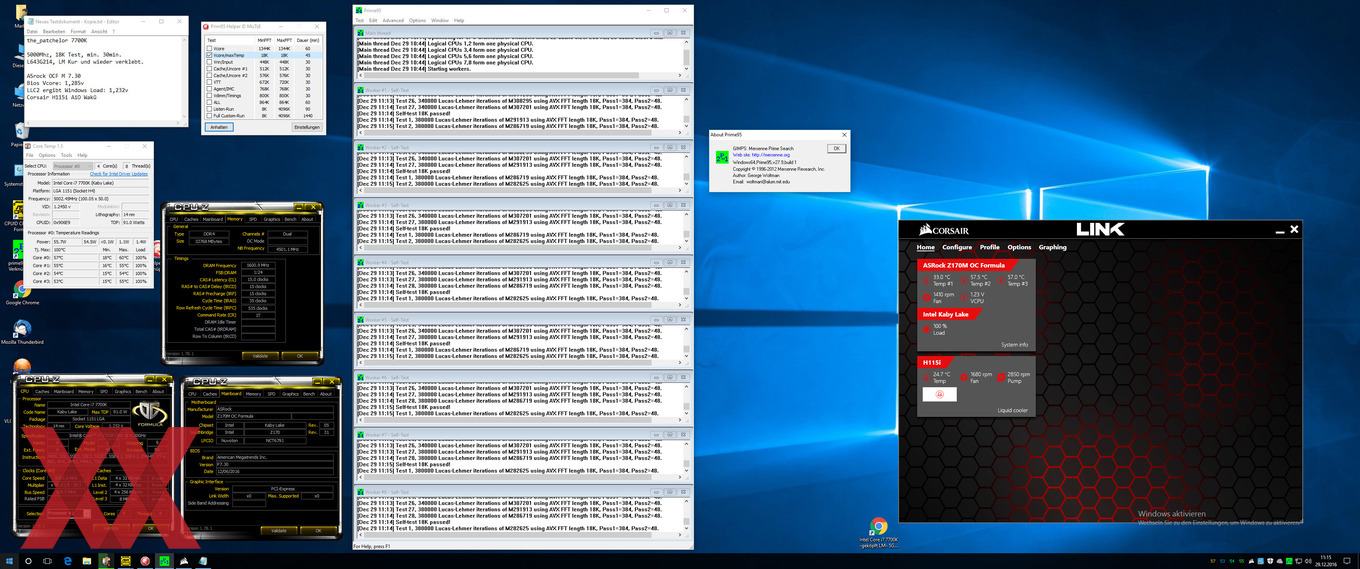This screenshot has width=1360, height=569.
Task: Click OK in About Prime95 dialog
Action: [x=836, y=148]
